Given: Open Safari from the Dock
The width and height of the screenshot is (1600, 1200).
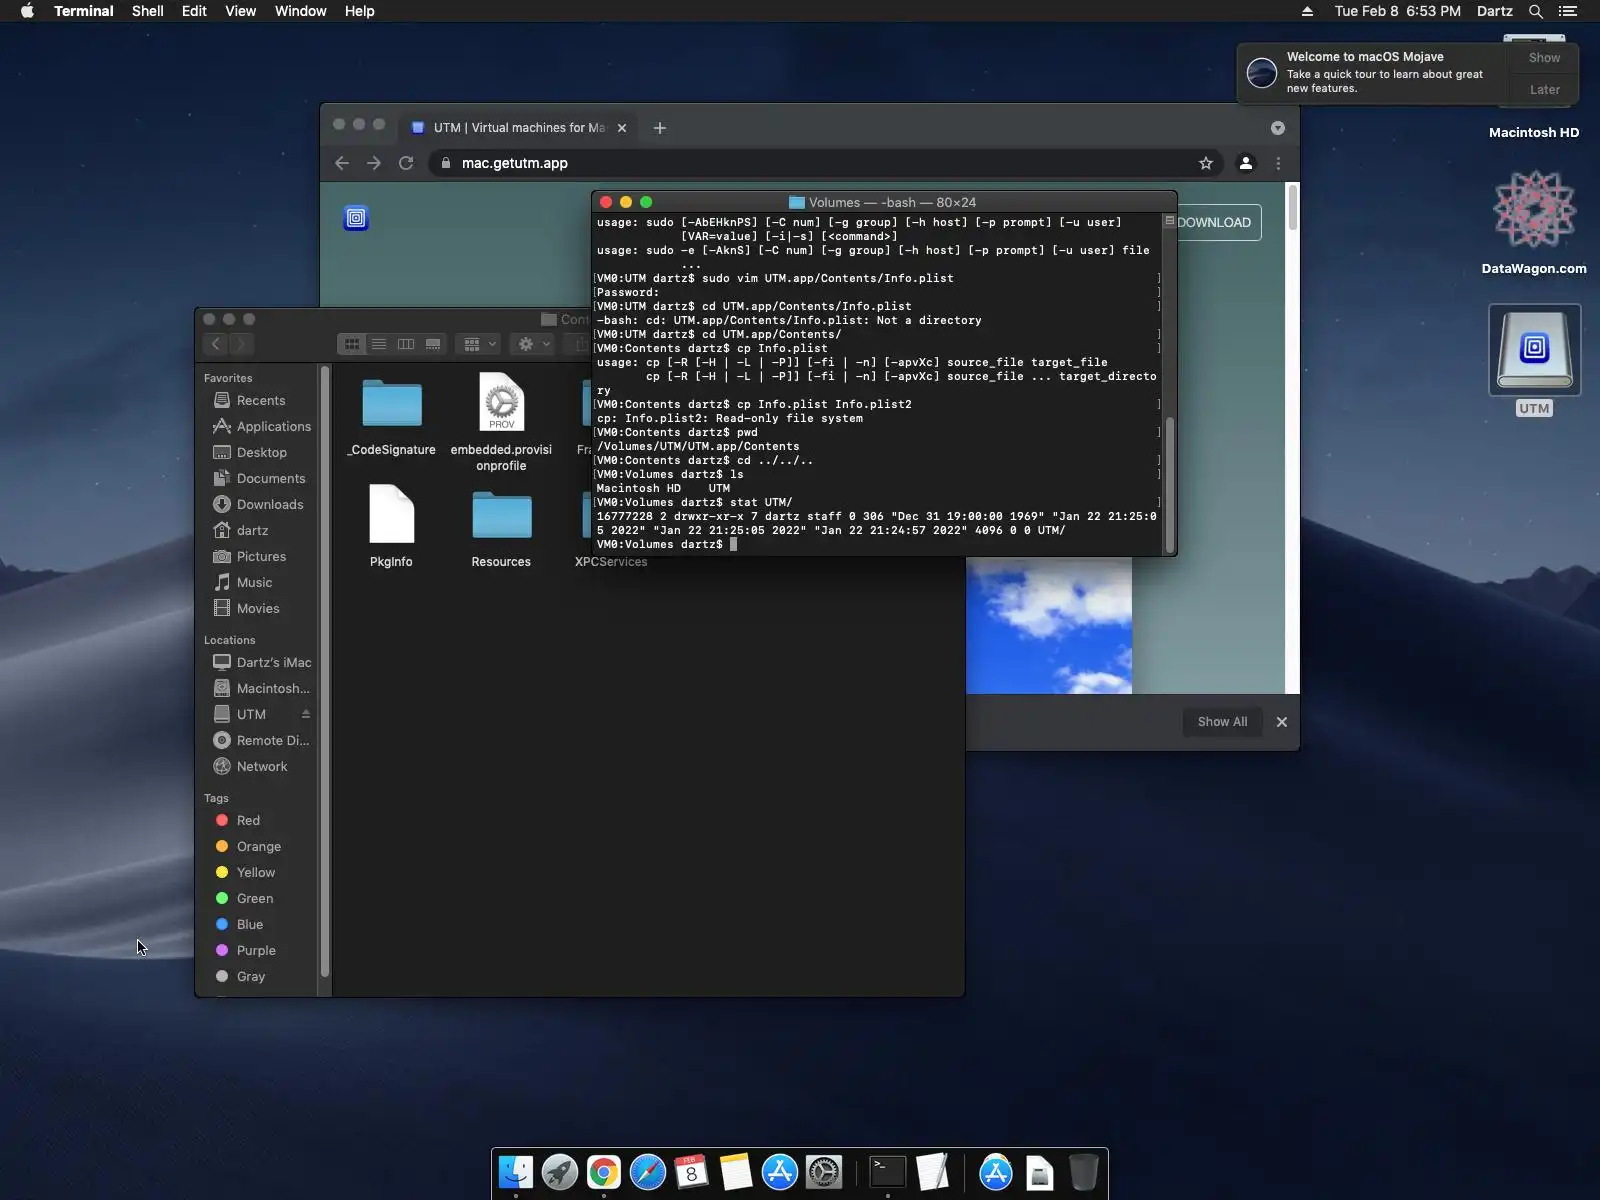Looking at the screenshot, I should pyautogui.click(x=648, y=1172).
